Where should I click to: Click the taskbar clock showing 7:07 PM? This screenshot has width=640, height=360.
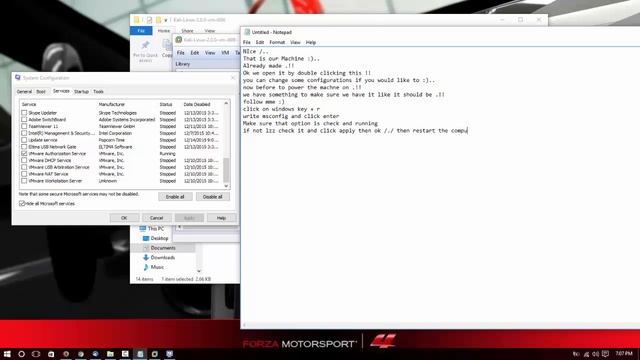coord(624,353)
